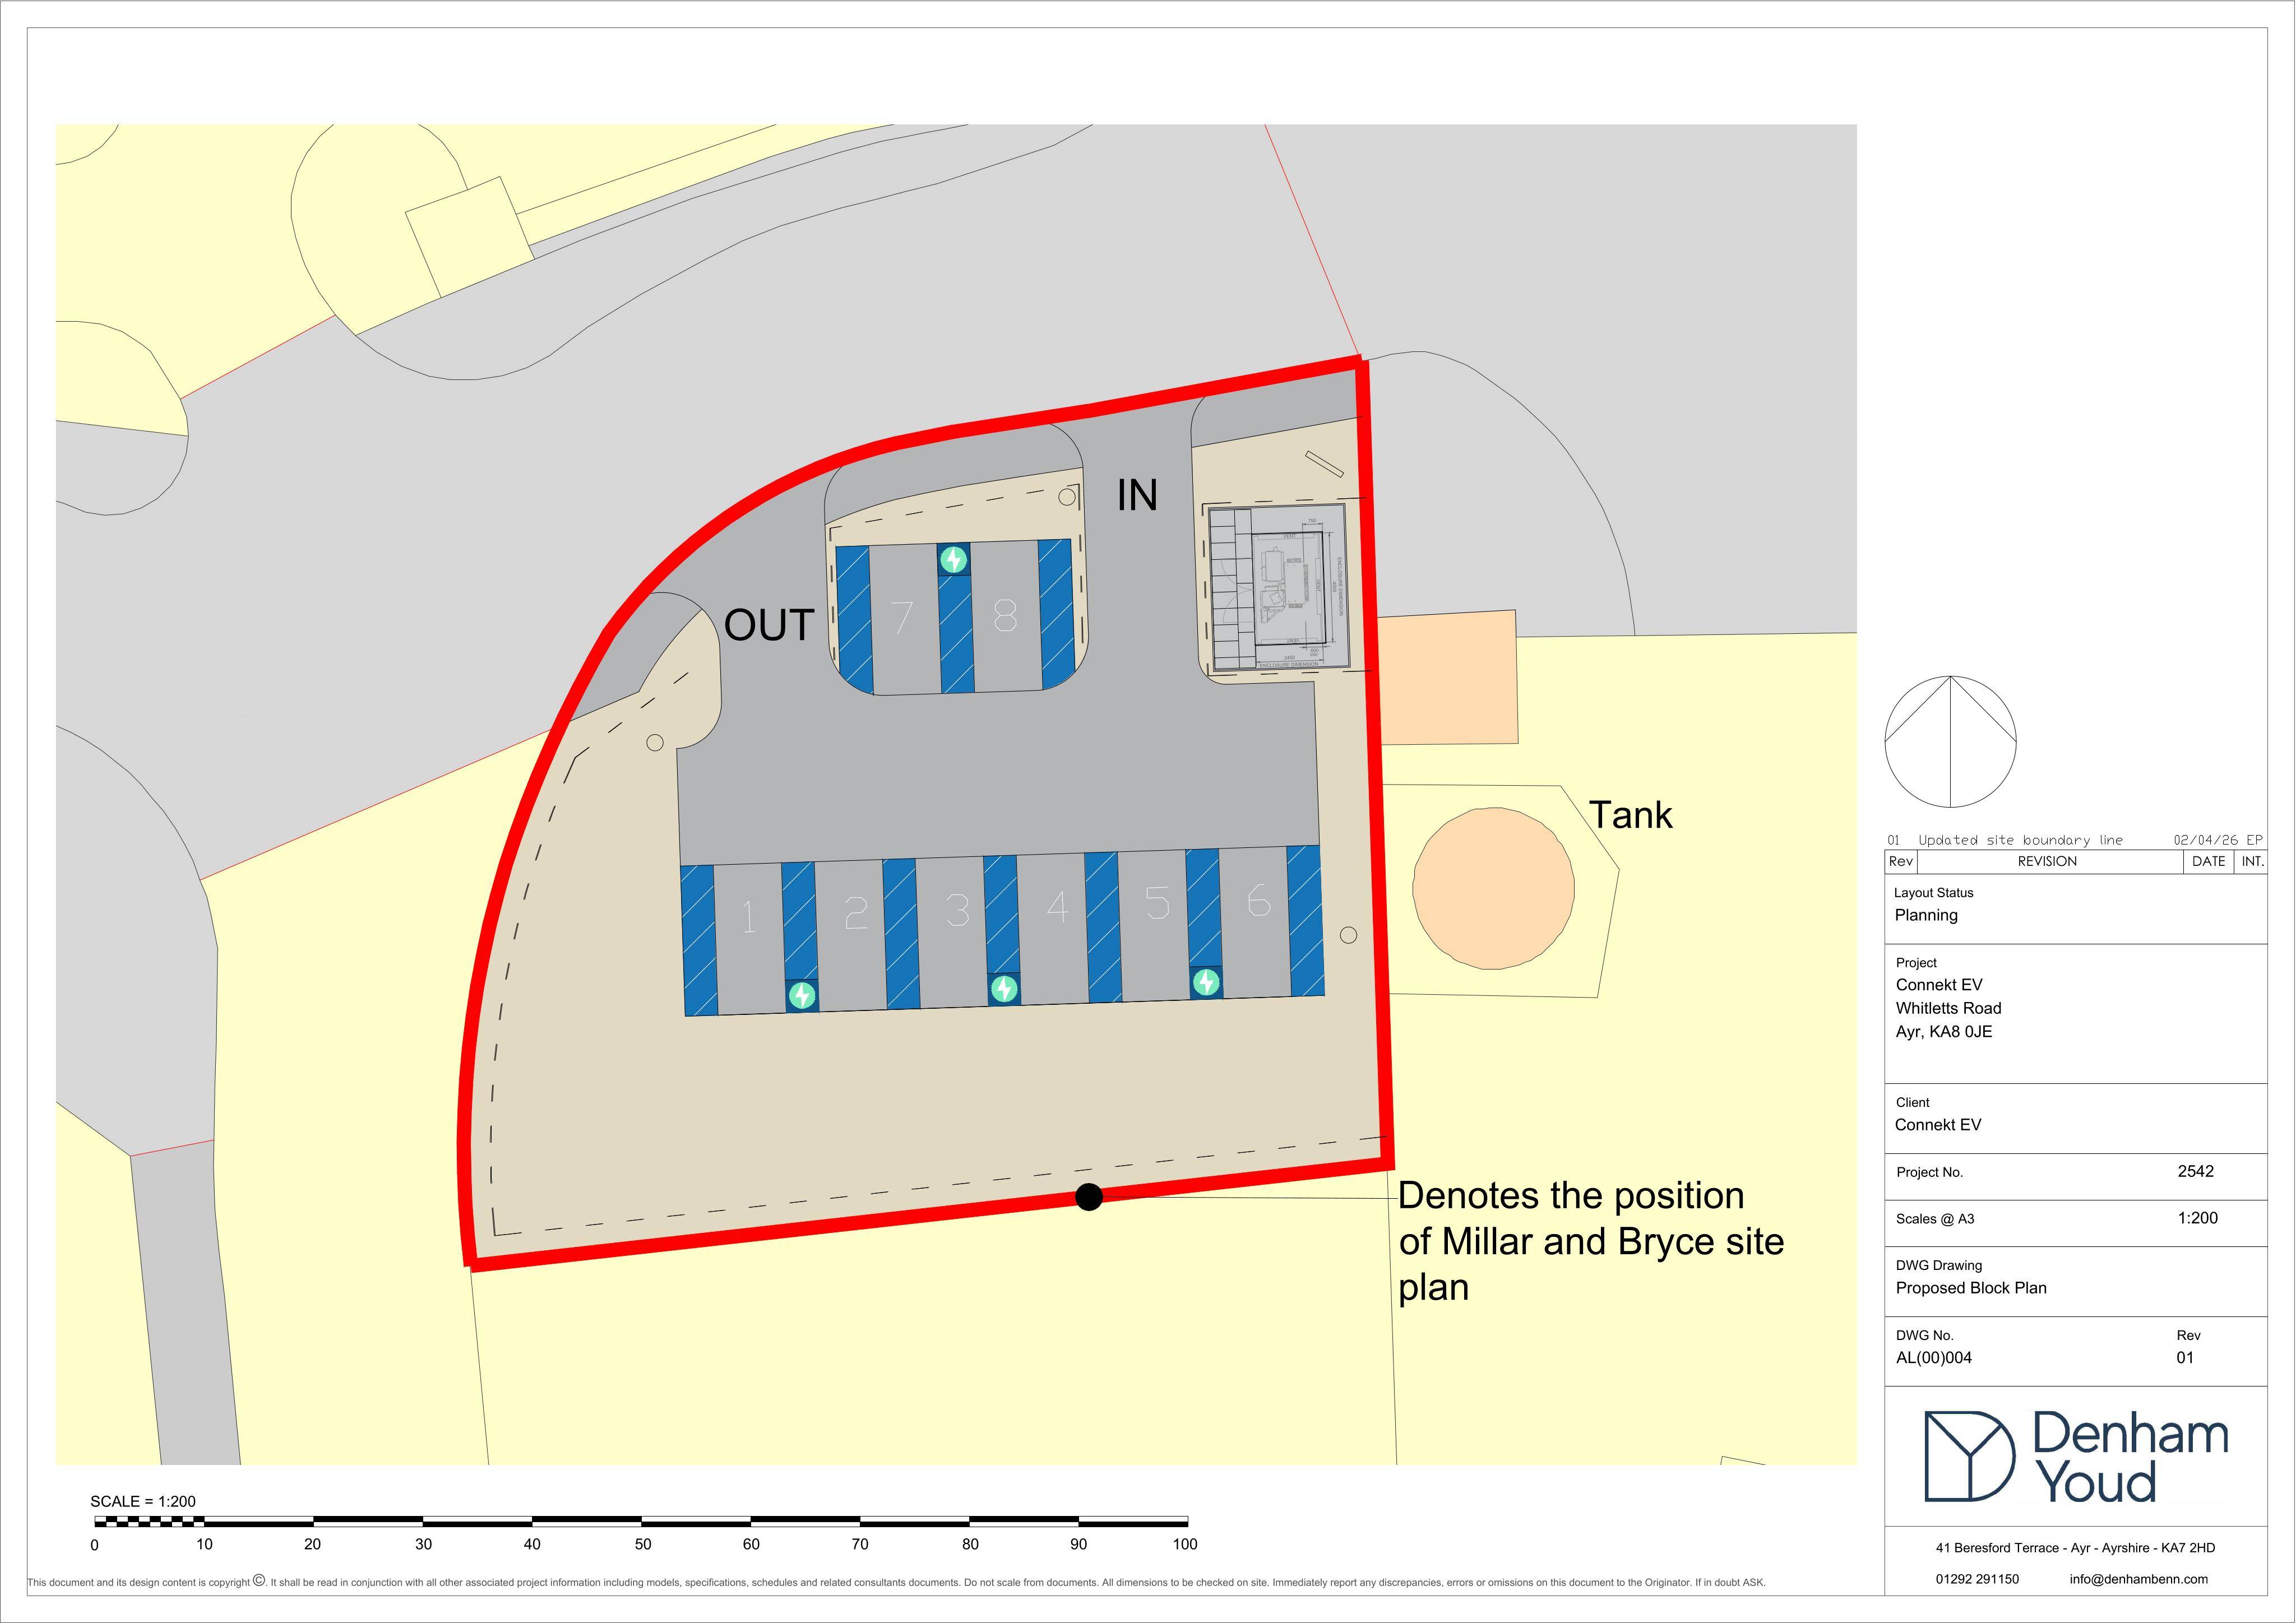Click the 'SCALE = 1:200' label
Screen dimensions: 2296x1623
(143, 1501)
